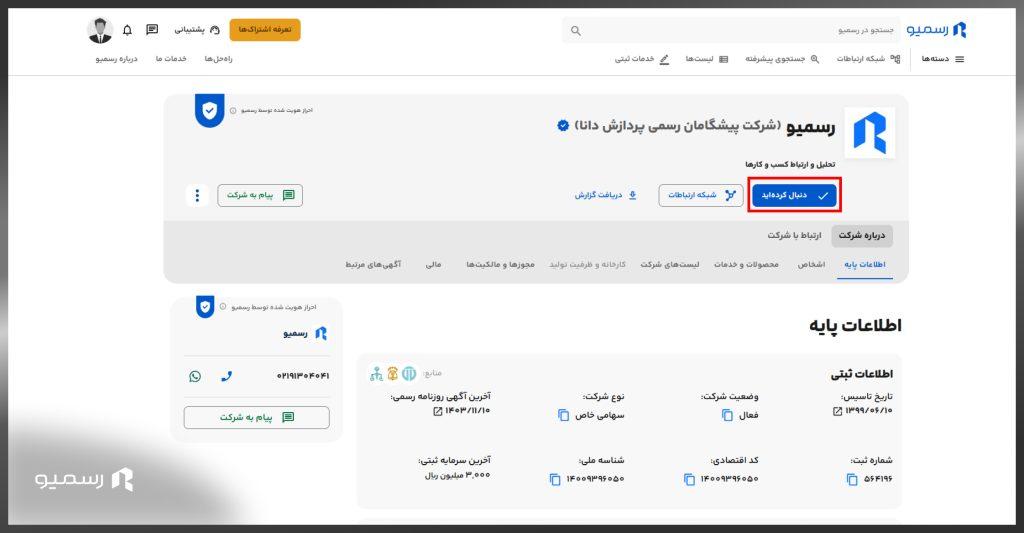
Task: Open the three-dots more options menu
Action: click(x=197, y=195)
